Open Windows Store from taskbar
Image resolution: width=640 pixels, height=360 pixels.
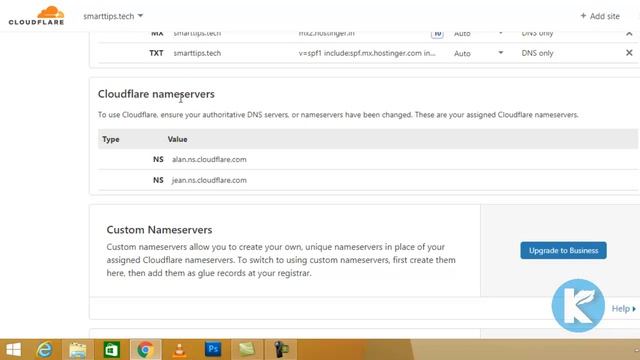click(111, 350)
